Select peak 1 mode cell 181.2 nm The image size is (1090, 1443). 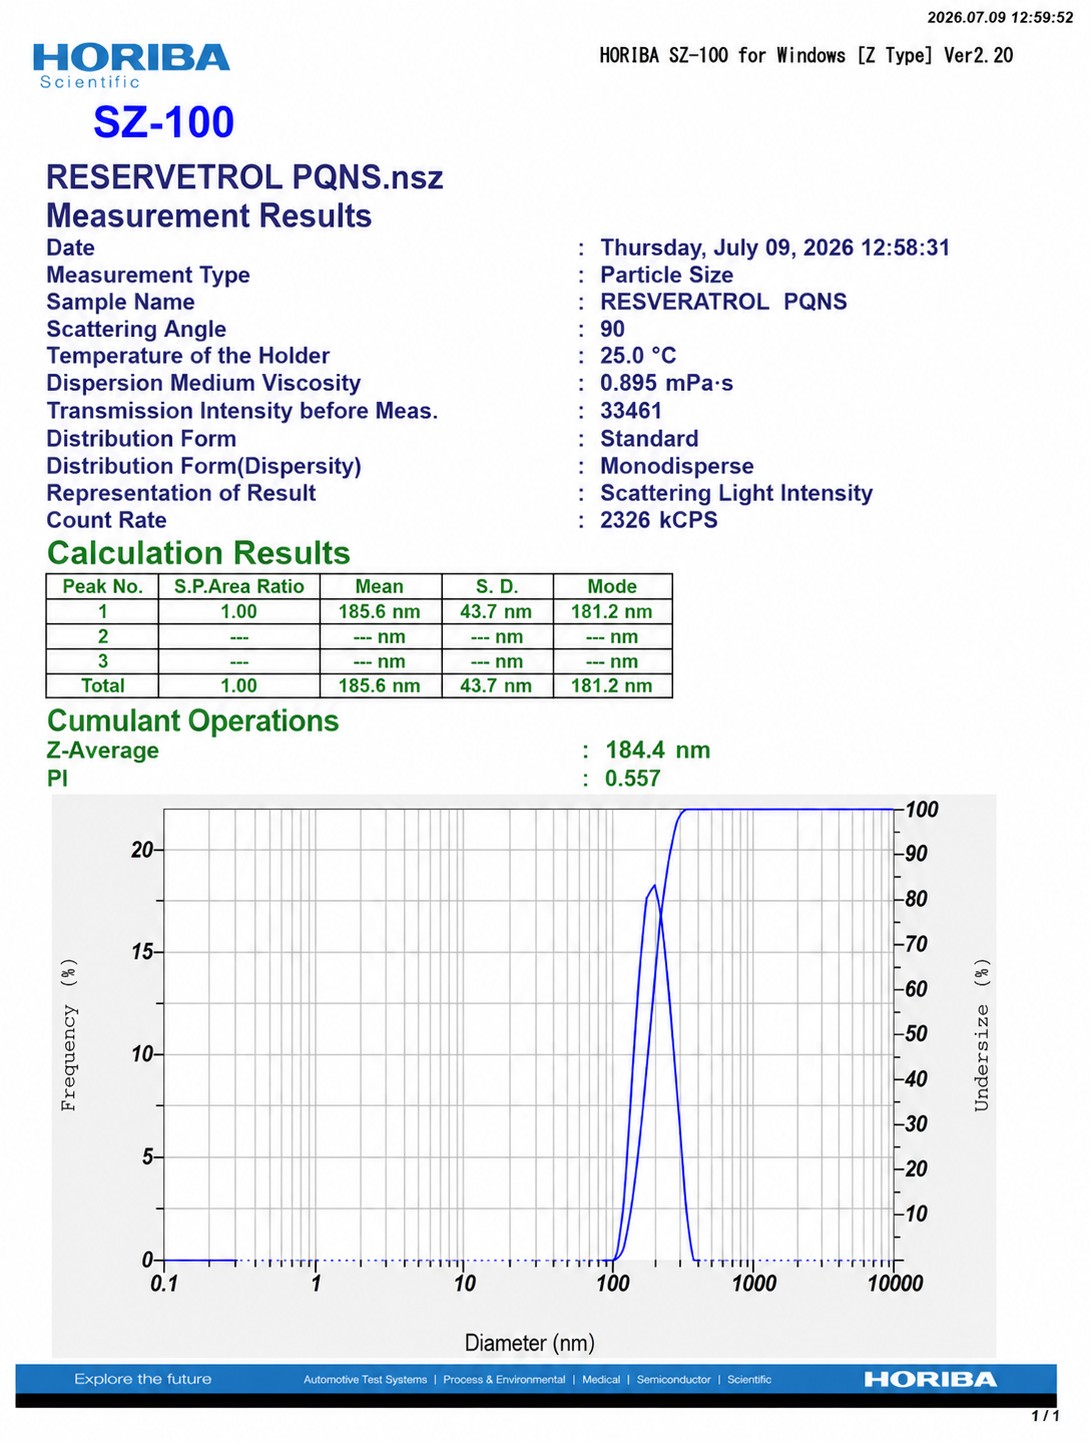click(x=612, y=611)
